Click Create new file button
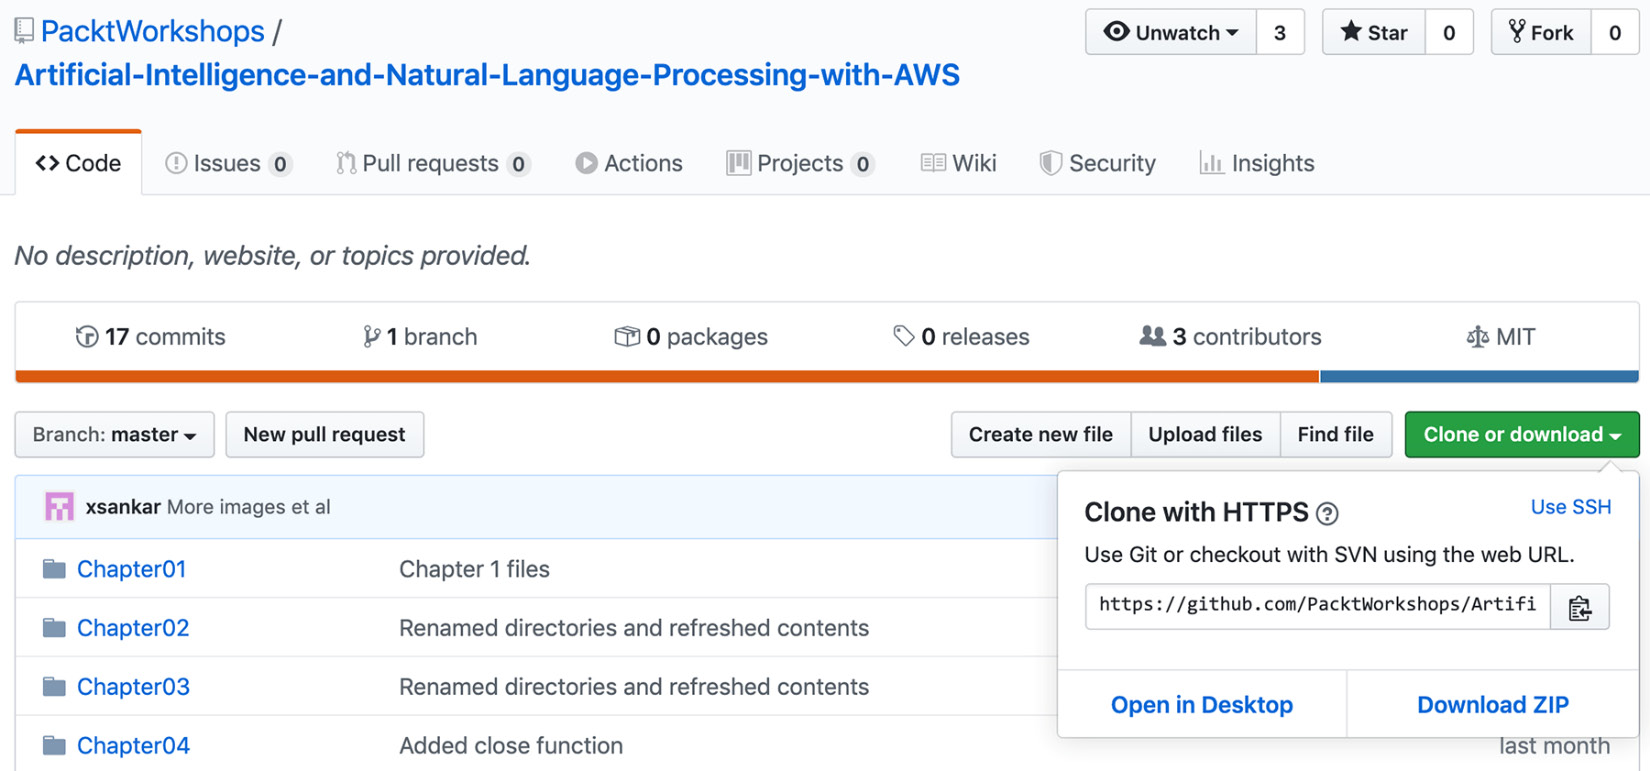 [1041, 435]
